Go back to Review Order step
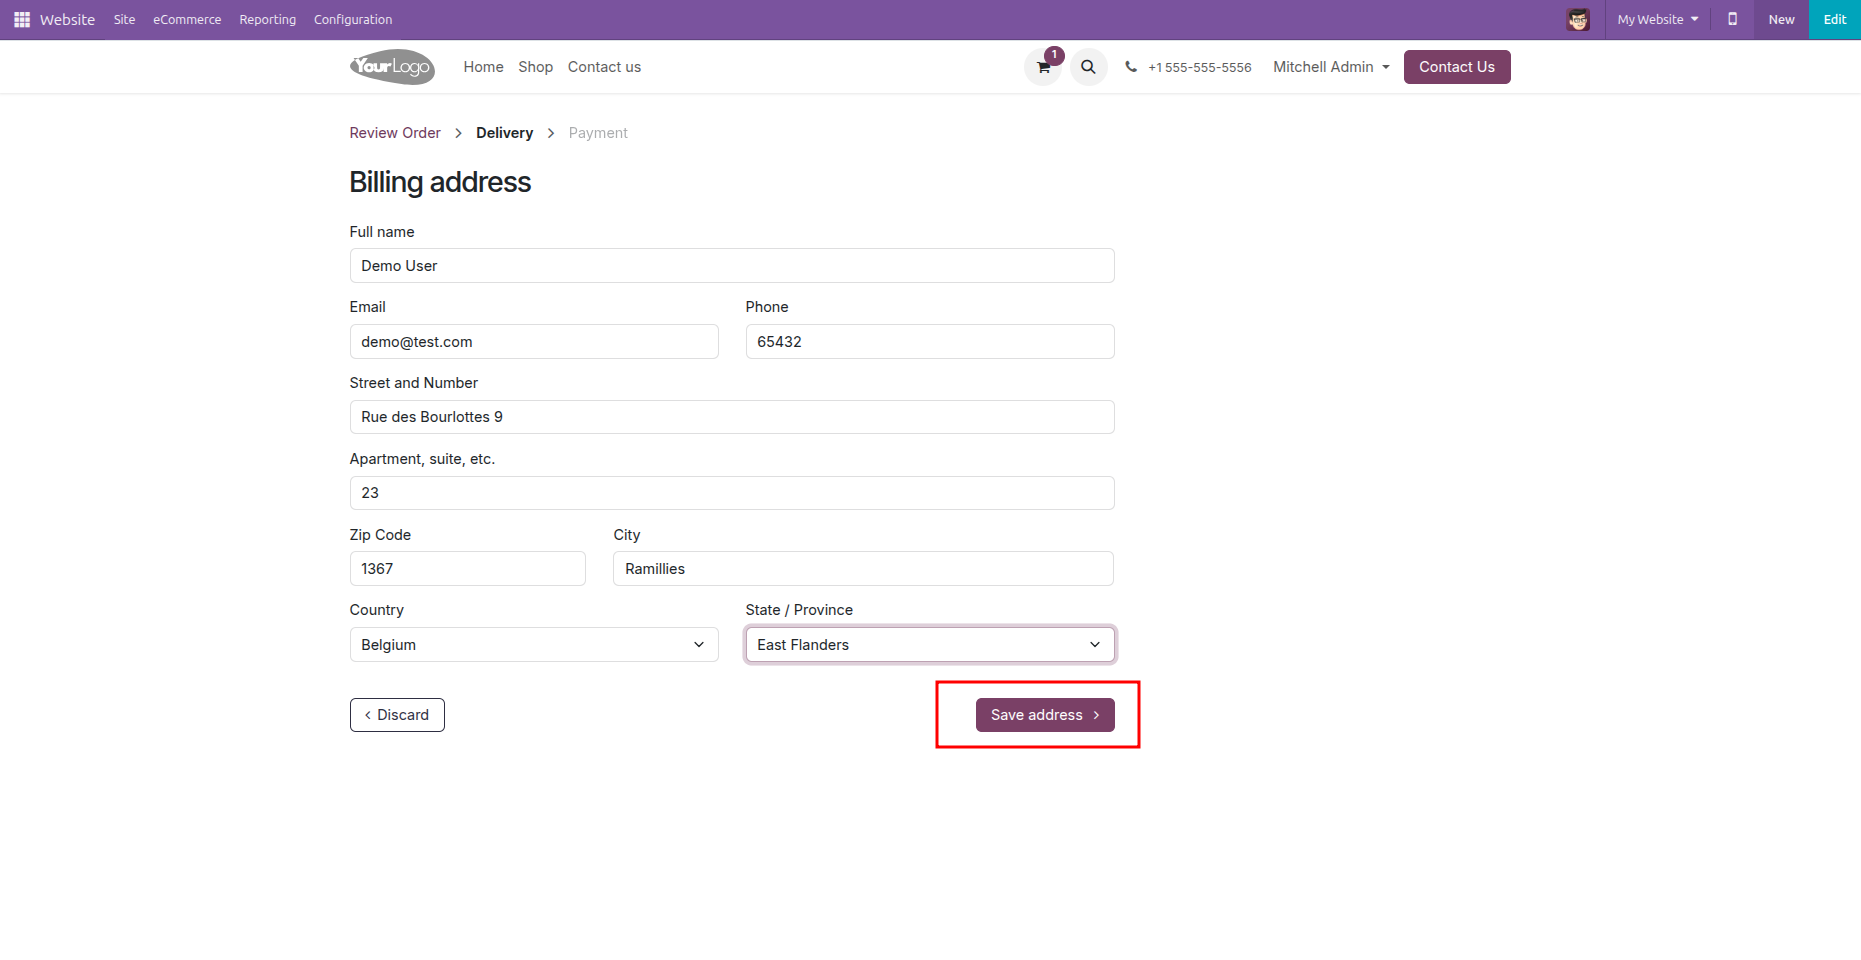The width and height of the screenshot is (1861, 960). click(x=395, y=133)
